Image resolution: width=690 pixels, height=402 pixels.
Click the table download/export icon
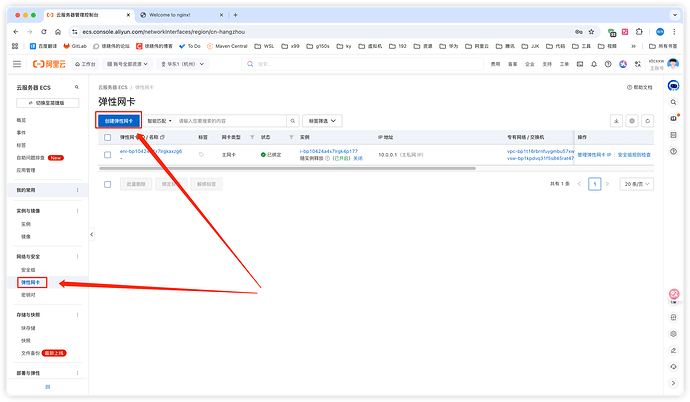pos(616,120)
